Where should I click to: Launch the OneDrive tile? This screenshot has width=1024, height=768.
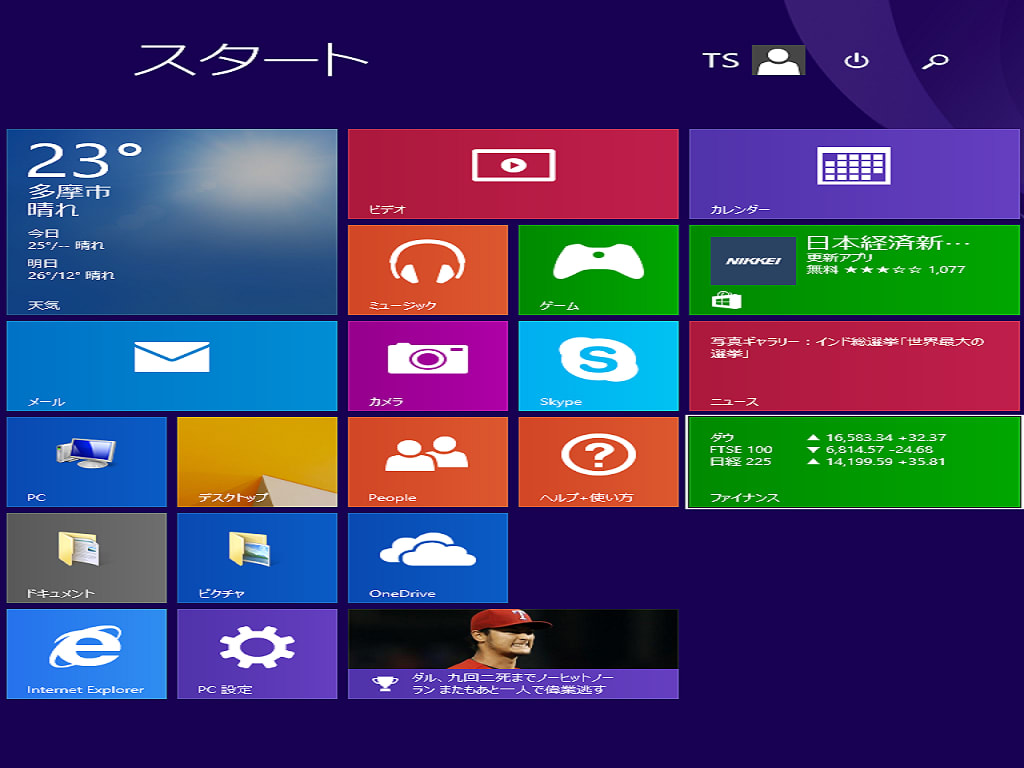[x=428, y=558]
